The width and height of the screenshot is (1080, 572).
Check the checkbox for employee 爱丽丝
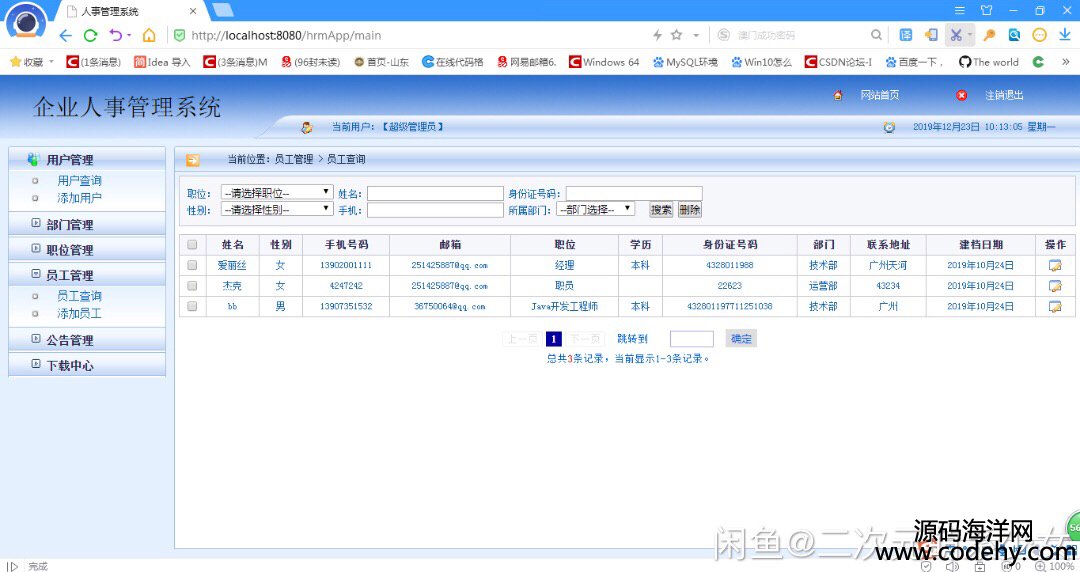point(192,265)
